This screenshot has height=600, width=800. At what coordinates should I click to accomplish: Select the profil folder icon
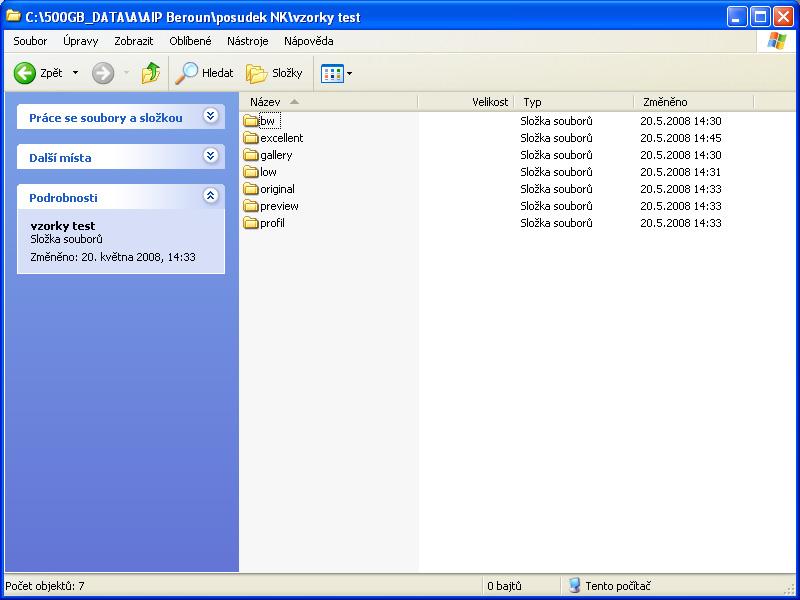[251, 223]
